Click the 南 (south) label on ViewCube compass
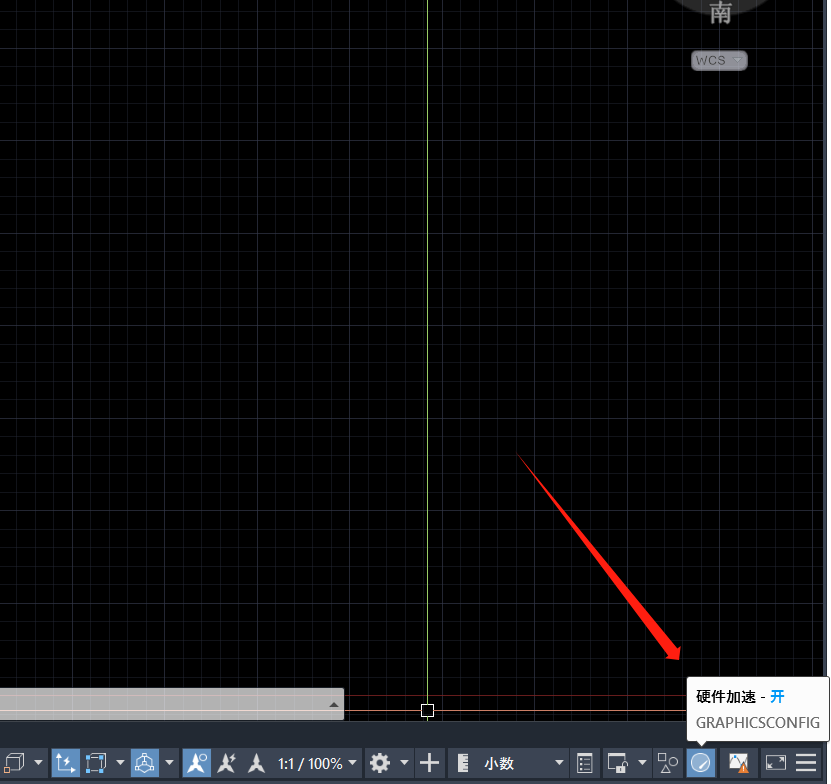This screenshot has width=831, height=784. click(x=720, y=12)
